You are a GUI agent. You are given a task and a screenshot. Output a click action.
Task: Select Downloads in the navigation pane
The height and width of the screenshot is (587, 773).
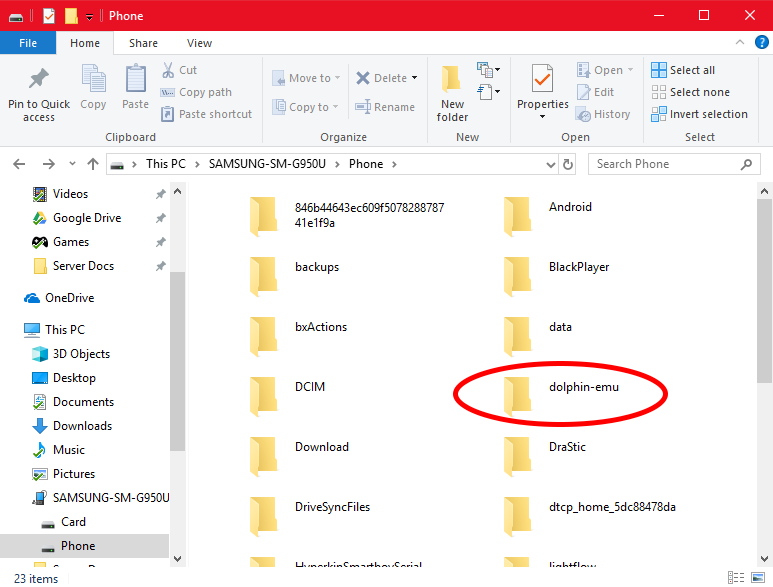[82, 426]
